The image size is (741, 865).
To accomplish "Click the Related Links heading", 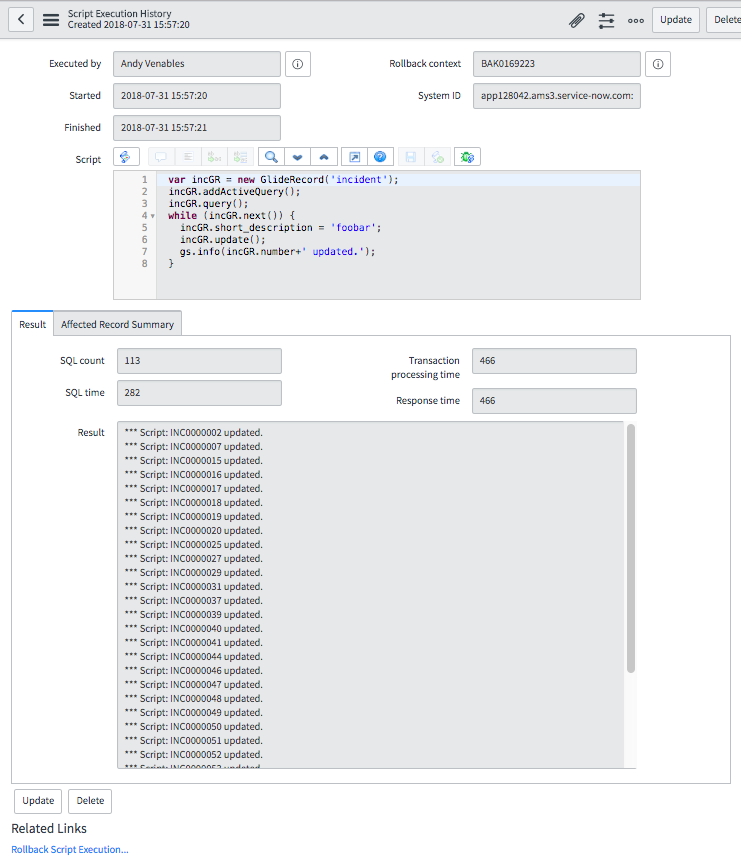I will pos(49,829).
